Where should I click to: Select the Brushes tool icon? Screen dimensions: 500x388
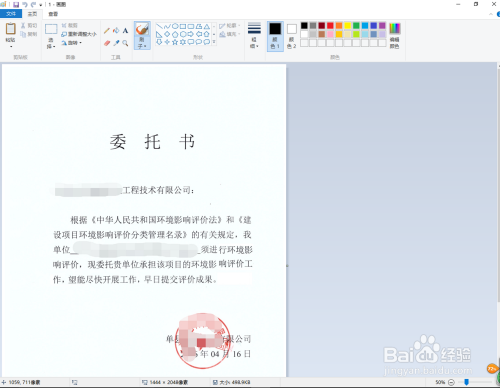click(x=142, y=29)
